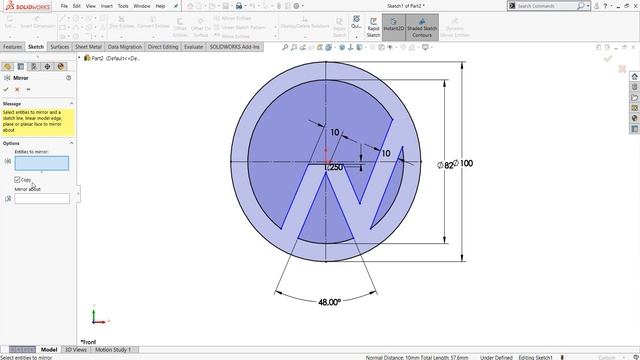Pin the Mirror property panel
Image resolution: width=640 pixels, height=360 pixels.
(28, 89)
